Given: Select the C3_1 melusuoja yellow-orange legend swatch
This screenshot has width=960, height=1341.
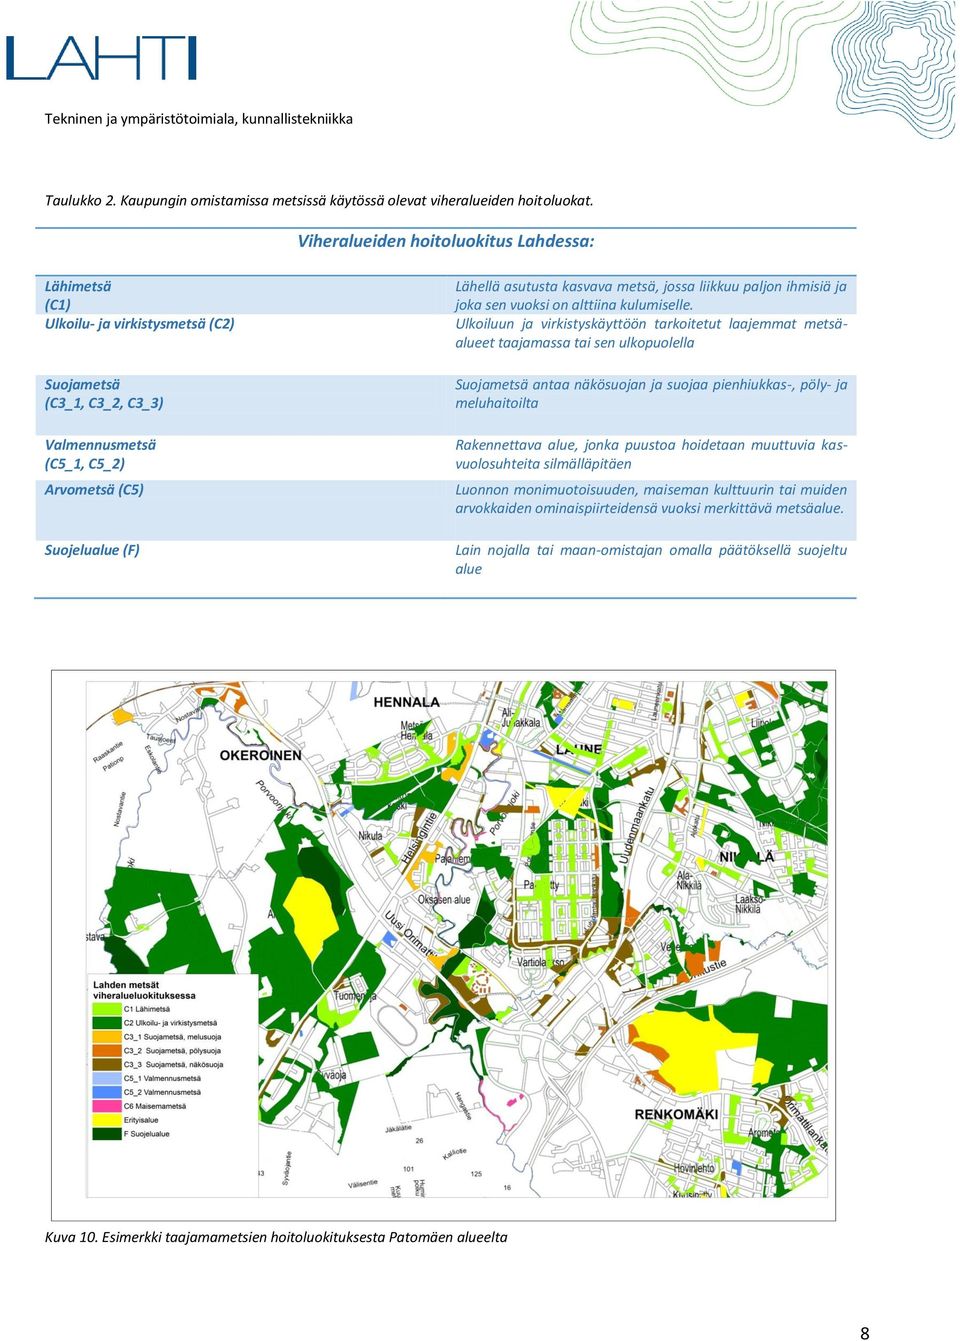Looking at the screenshot, I should tap(107, 1037).
